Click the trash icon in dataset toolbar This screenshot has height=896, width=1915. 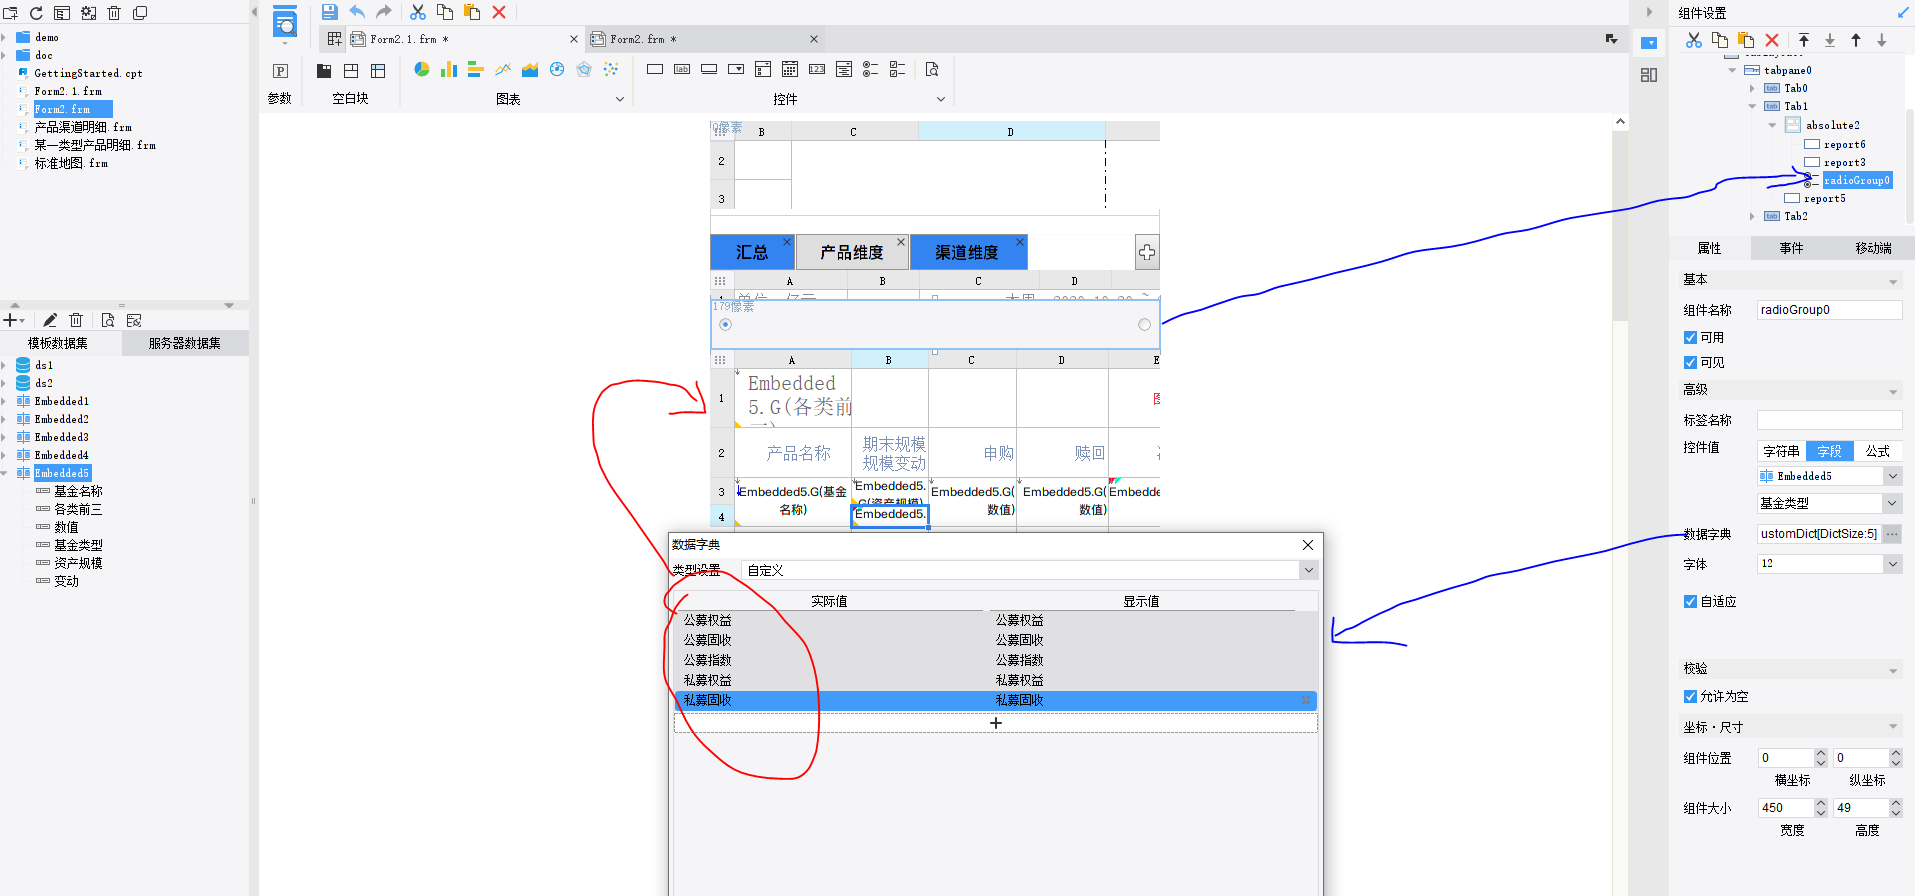[x=76, y=320]
